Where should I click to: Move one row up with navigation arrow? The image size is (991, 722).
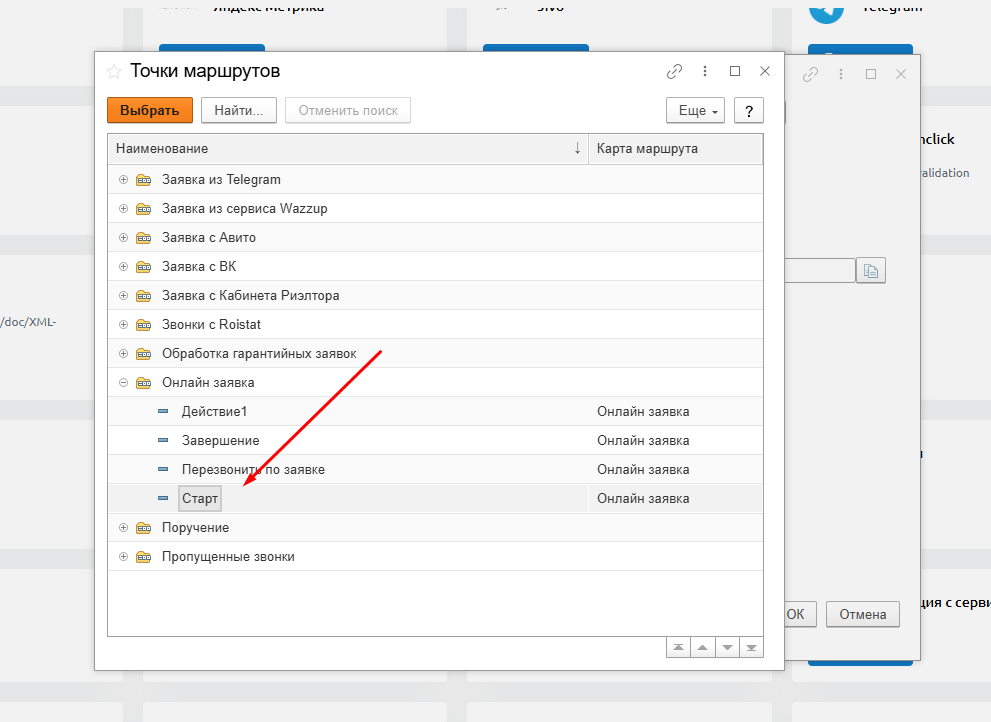point(703,647)
